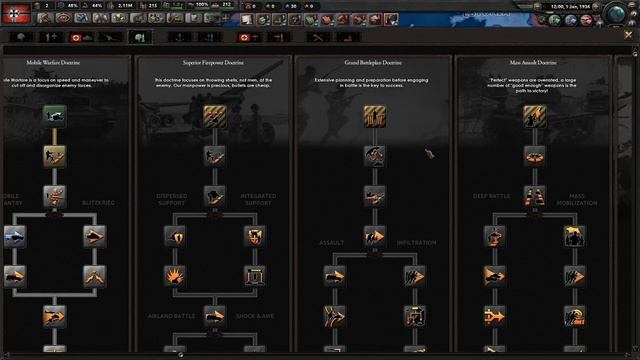The width and height of the screenshot is (640, 360).
Task: Select the third doctrine under Deep Battle branch
Action: (x=495, y=316)
